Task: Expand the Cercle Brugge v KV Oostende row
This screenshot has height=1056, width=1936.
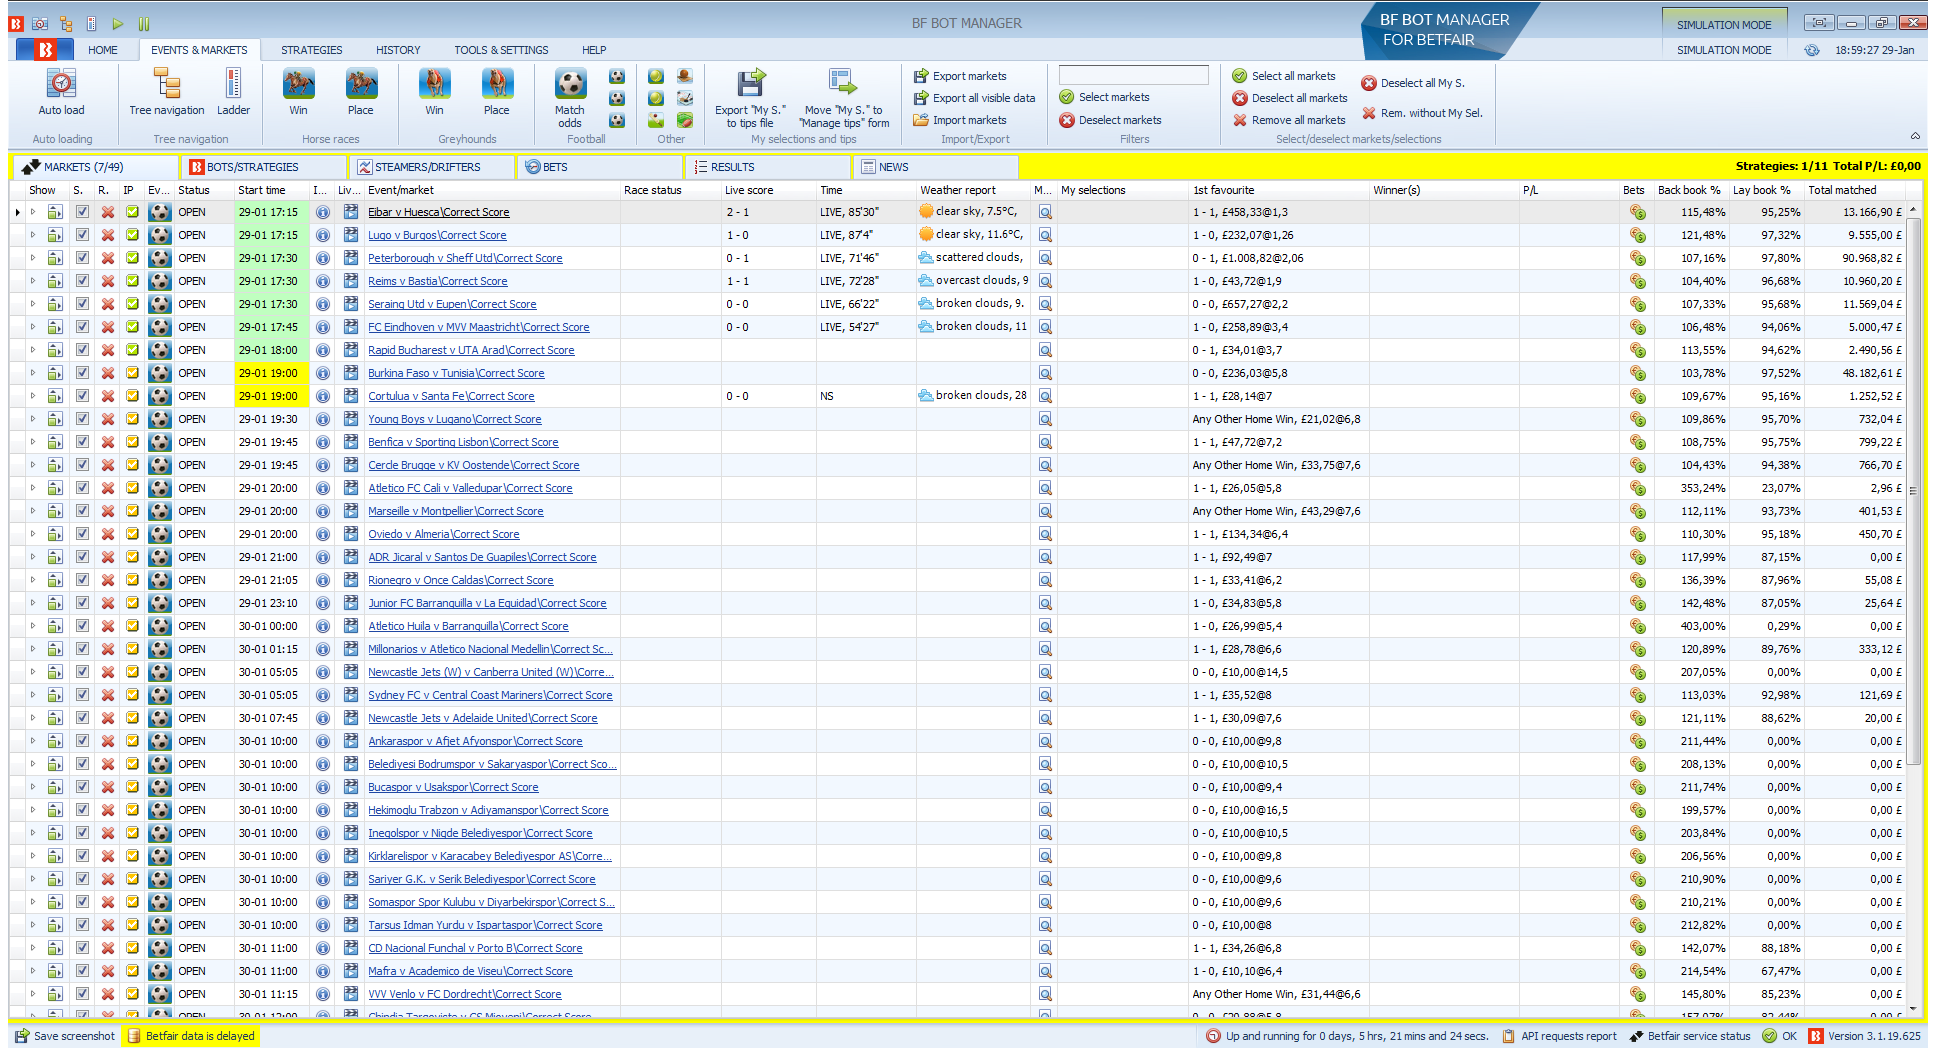Action: (32, 465)
